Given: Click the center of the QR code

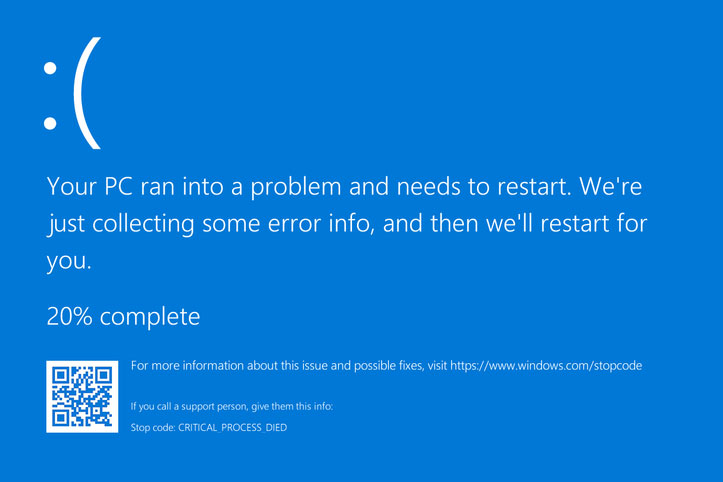Looking at the screenshot, I should 82,397.
